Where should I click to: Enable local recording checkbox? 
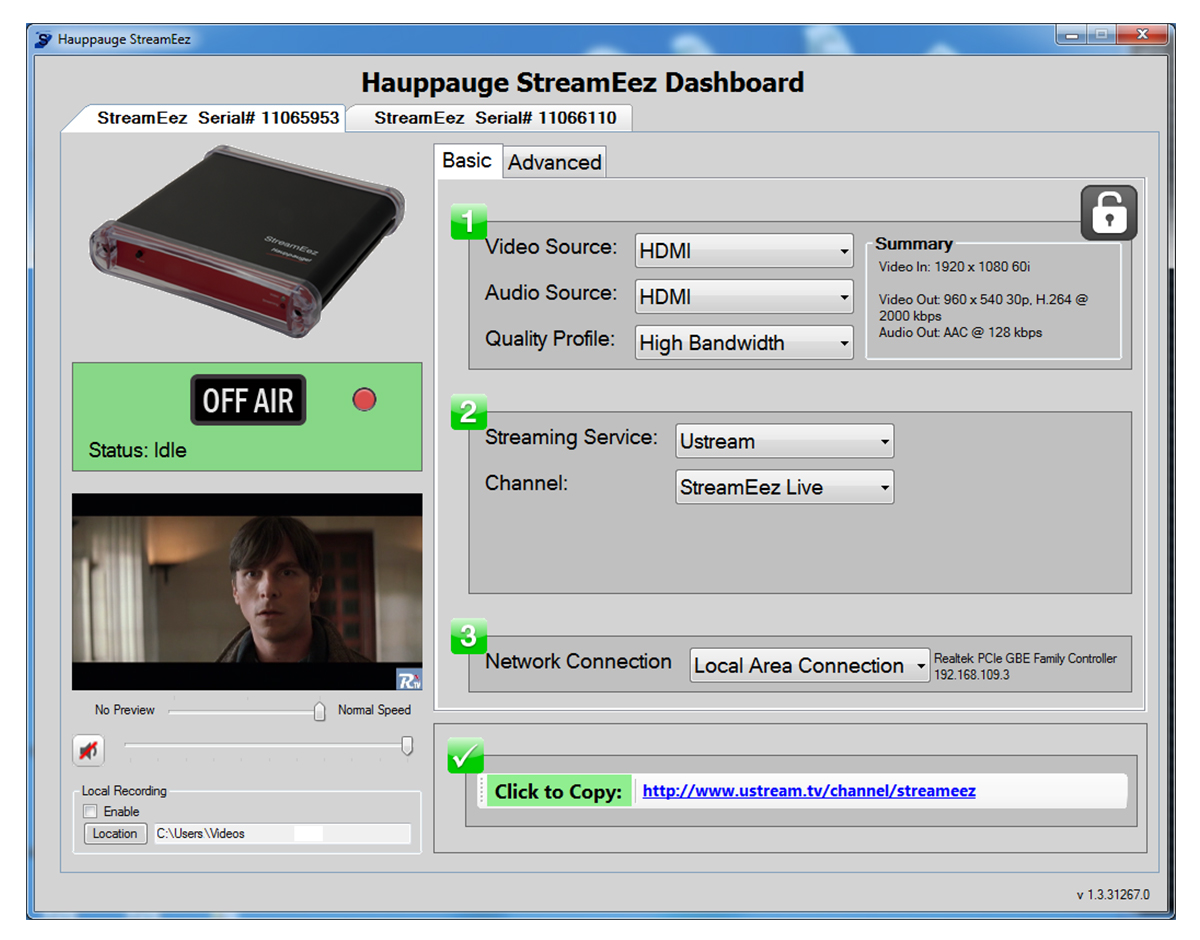91,811
